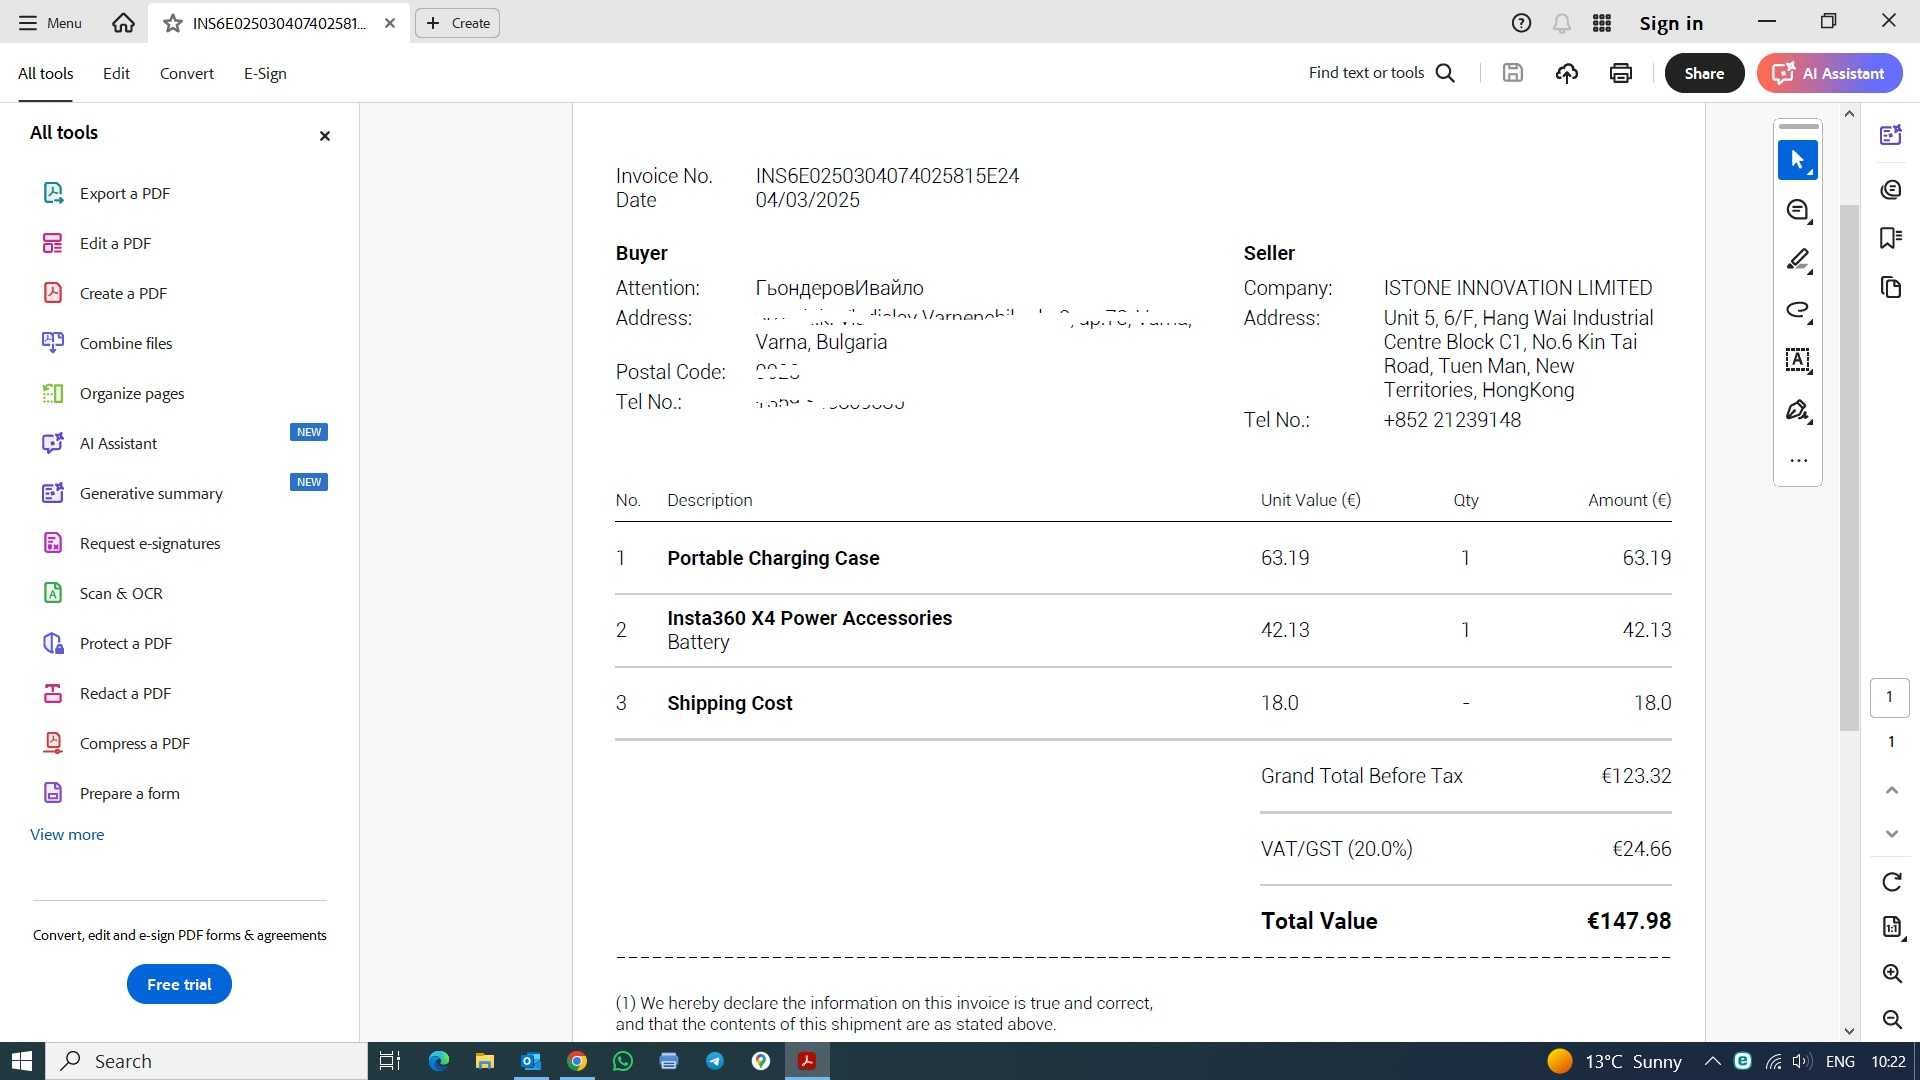Select the add text box tool
The image size is (1920, 1080).
1797,360
